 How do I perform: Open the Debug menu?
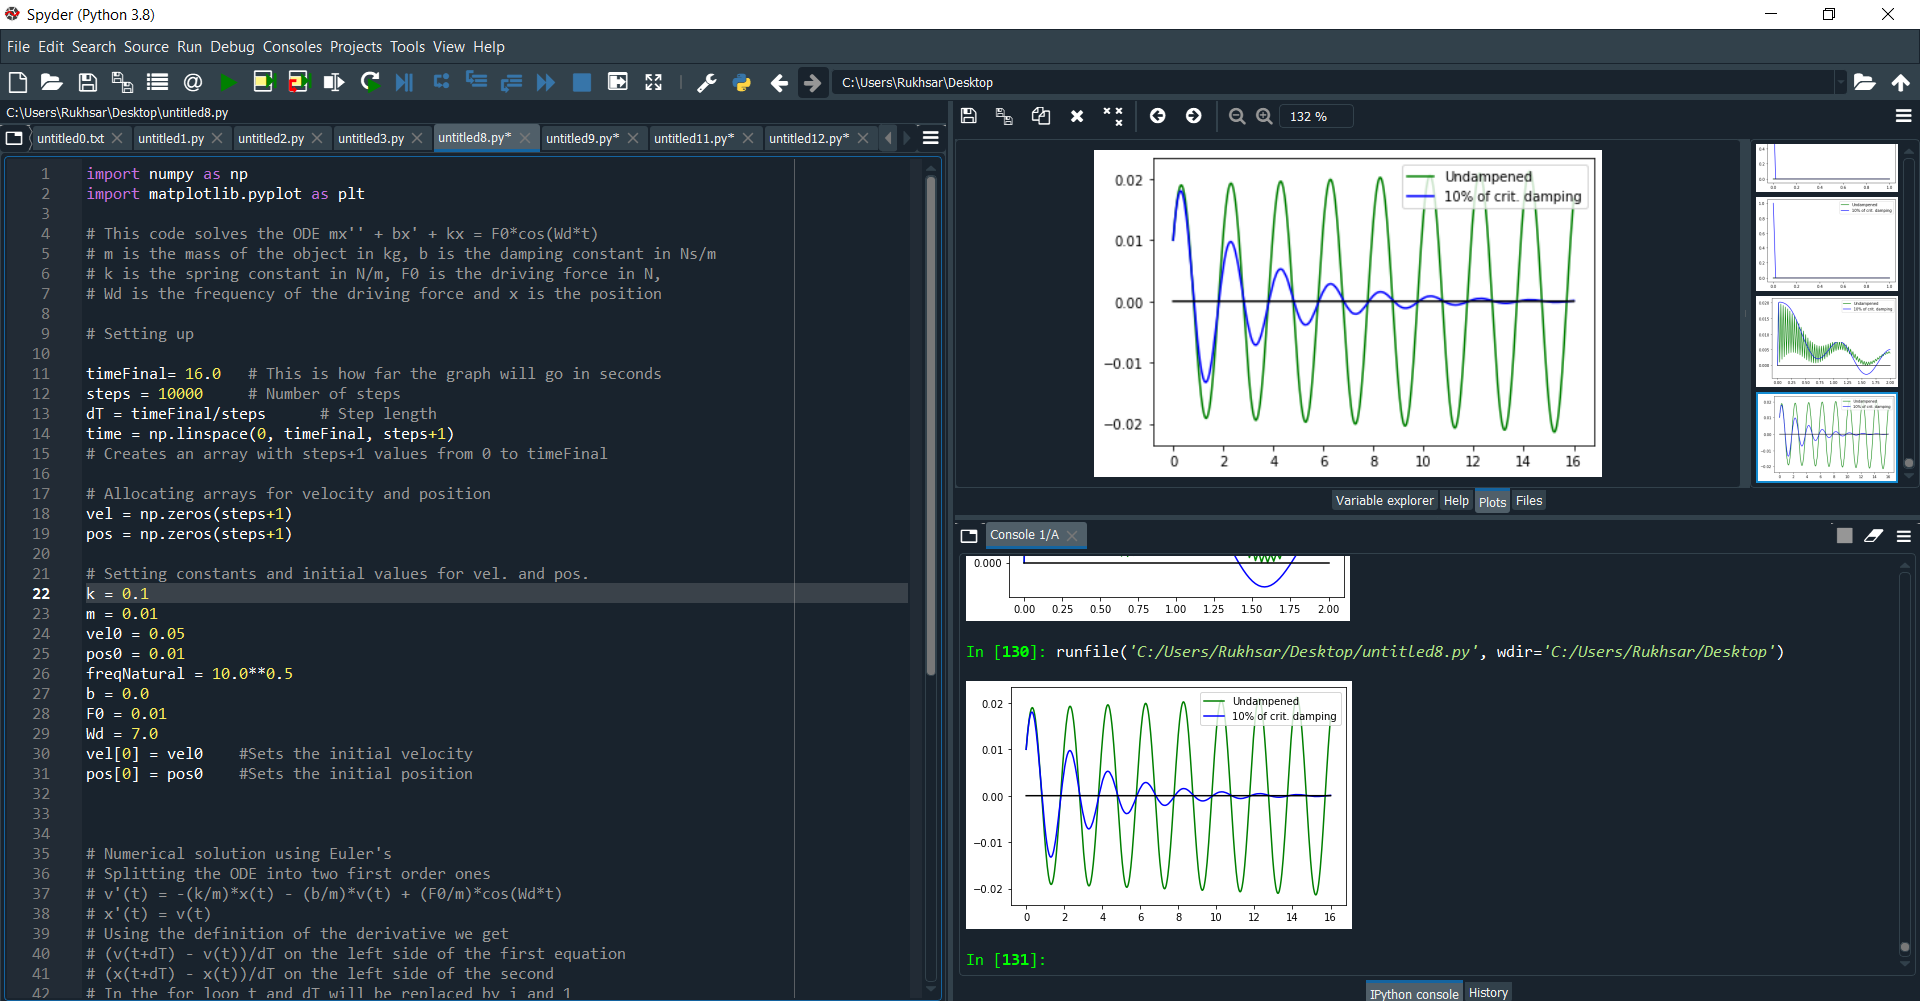click(232, 46)
